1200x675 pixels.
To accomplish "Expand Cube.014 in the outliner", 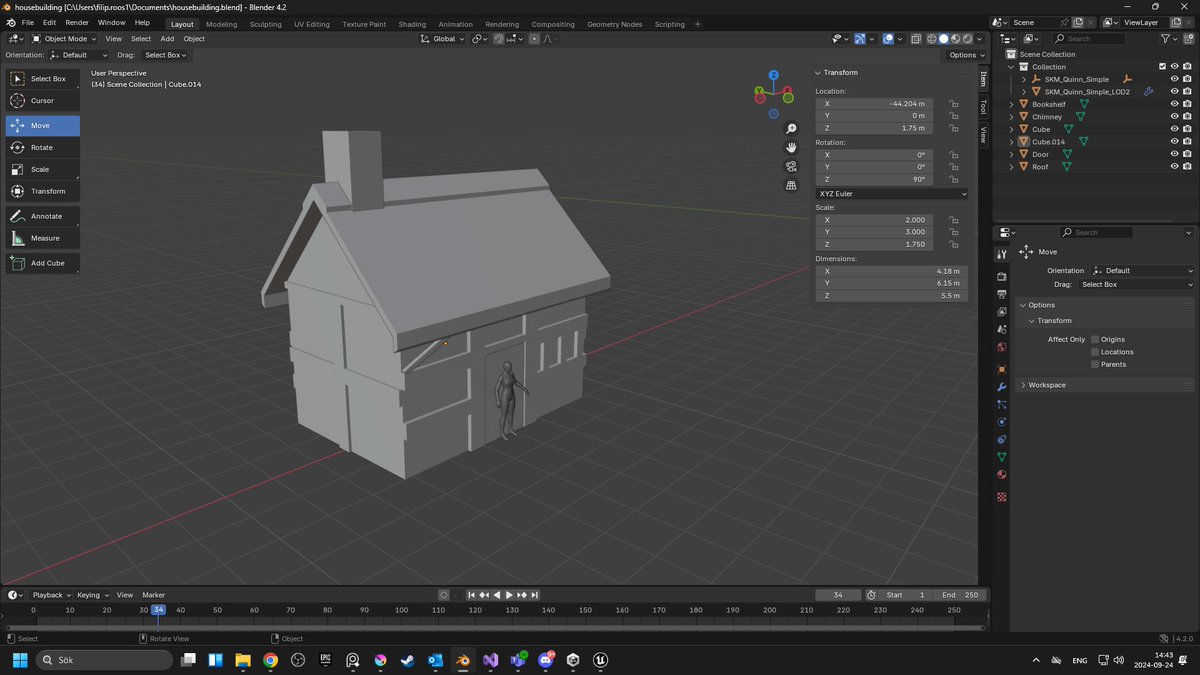I will [1011, 142].
